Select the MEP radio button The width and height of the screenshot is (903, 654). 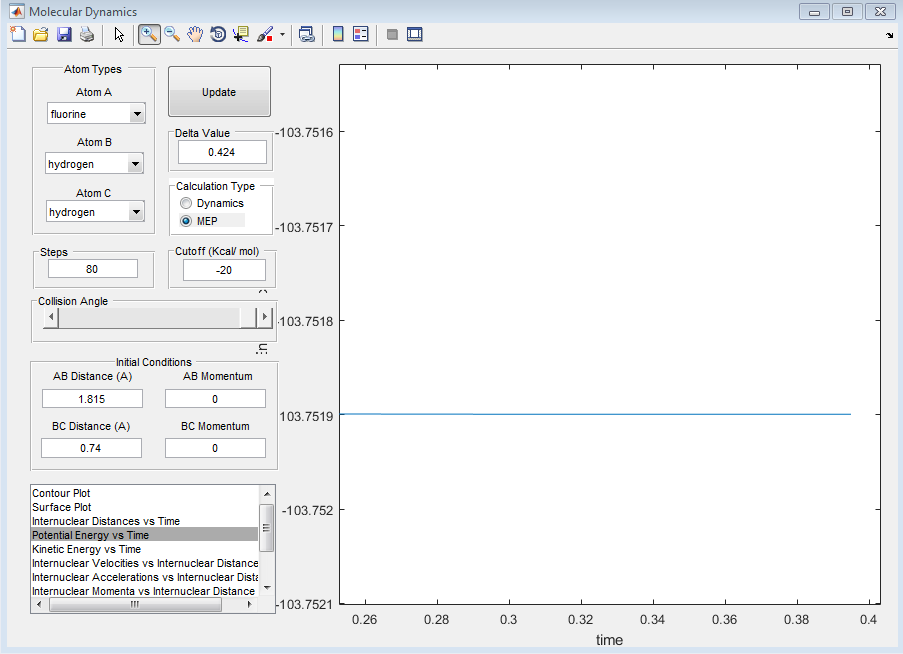(186, 220)
